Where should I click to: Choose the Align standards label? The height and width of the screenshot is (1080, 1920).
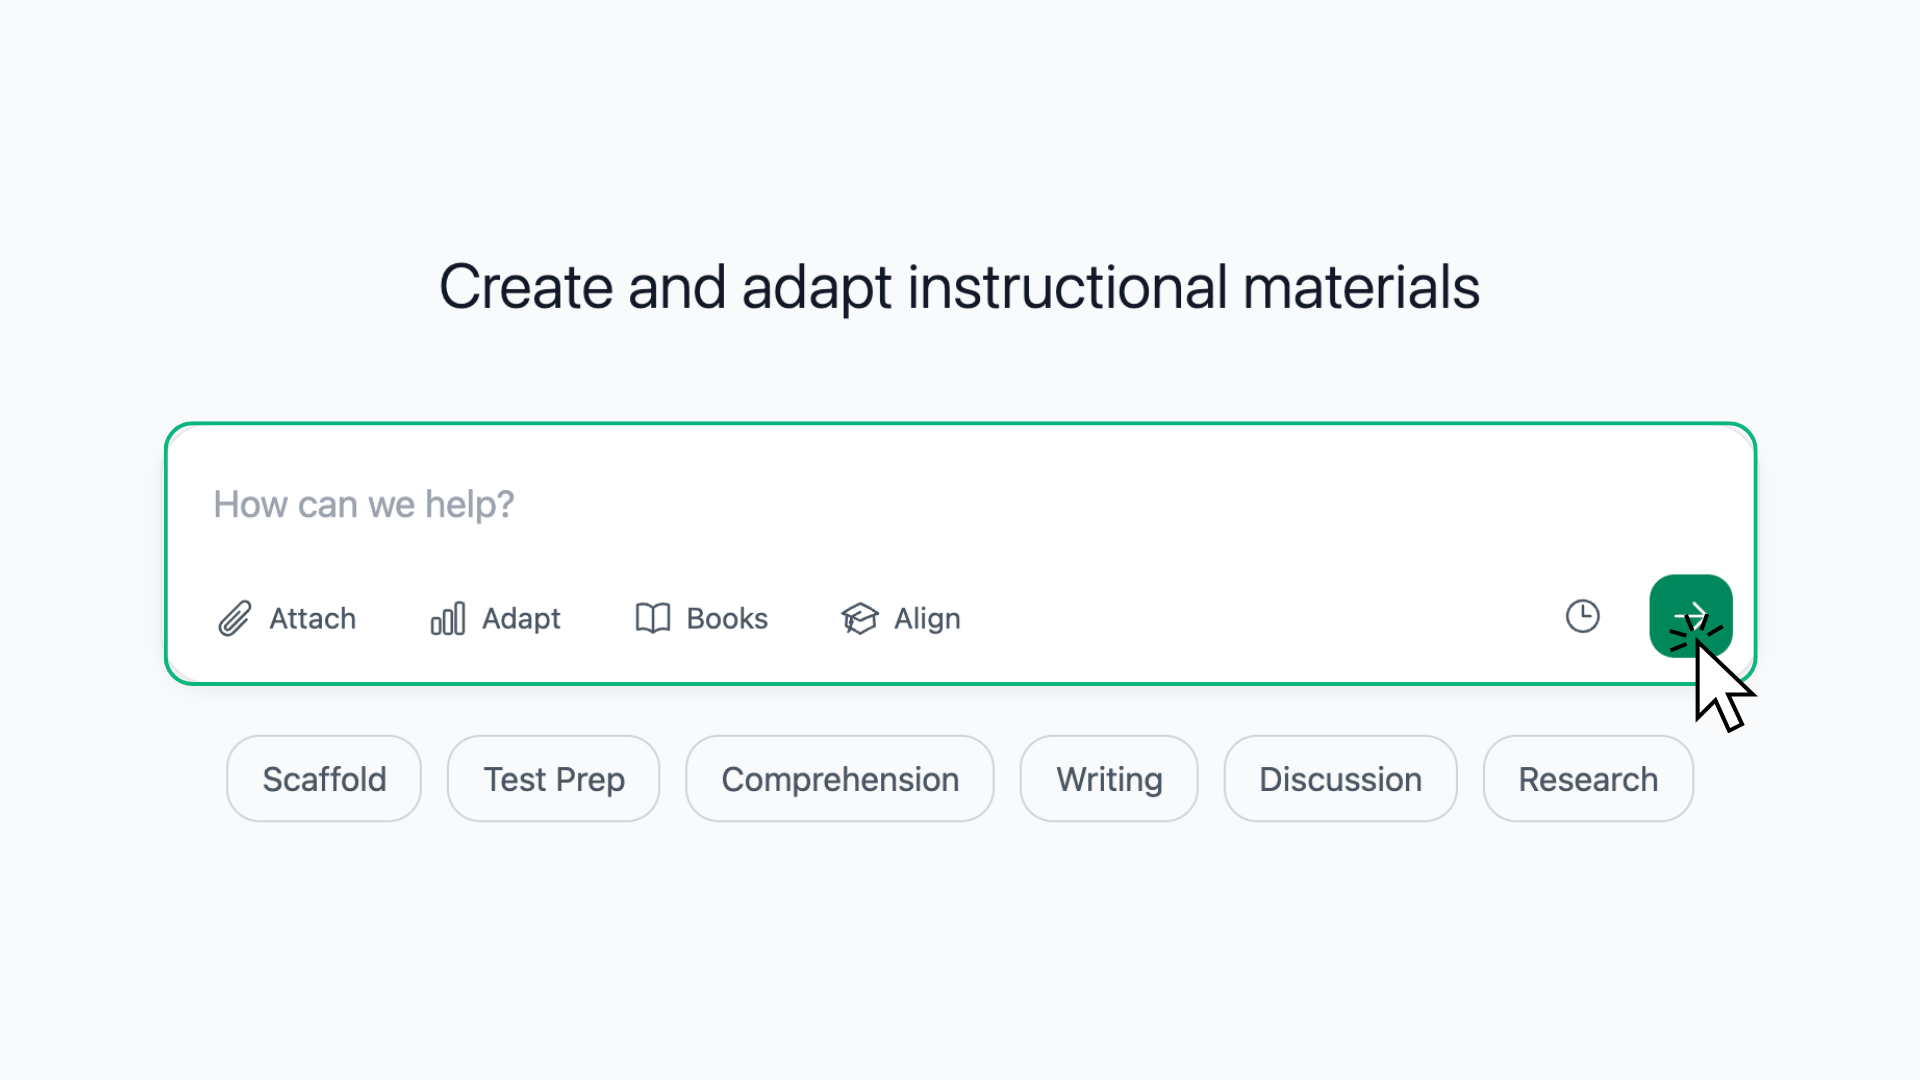[x=927, y=619]
